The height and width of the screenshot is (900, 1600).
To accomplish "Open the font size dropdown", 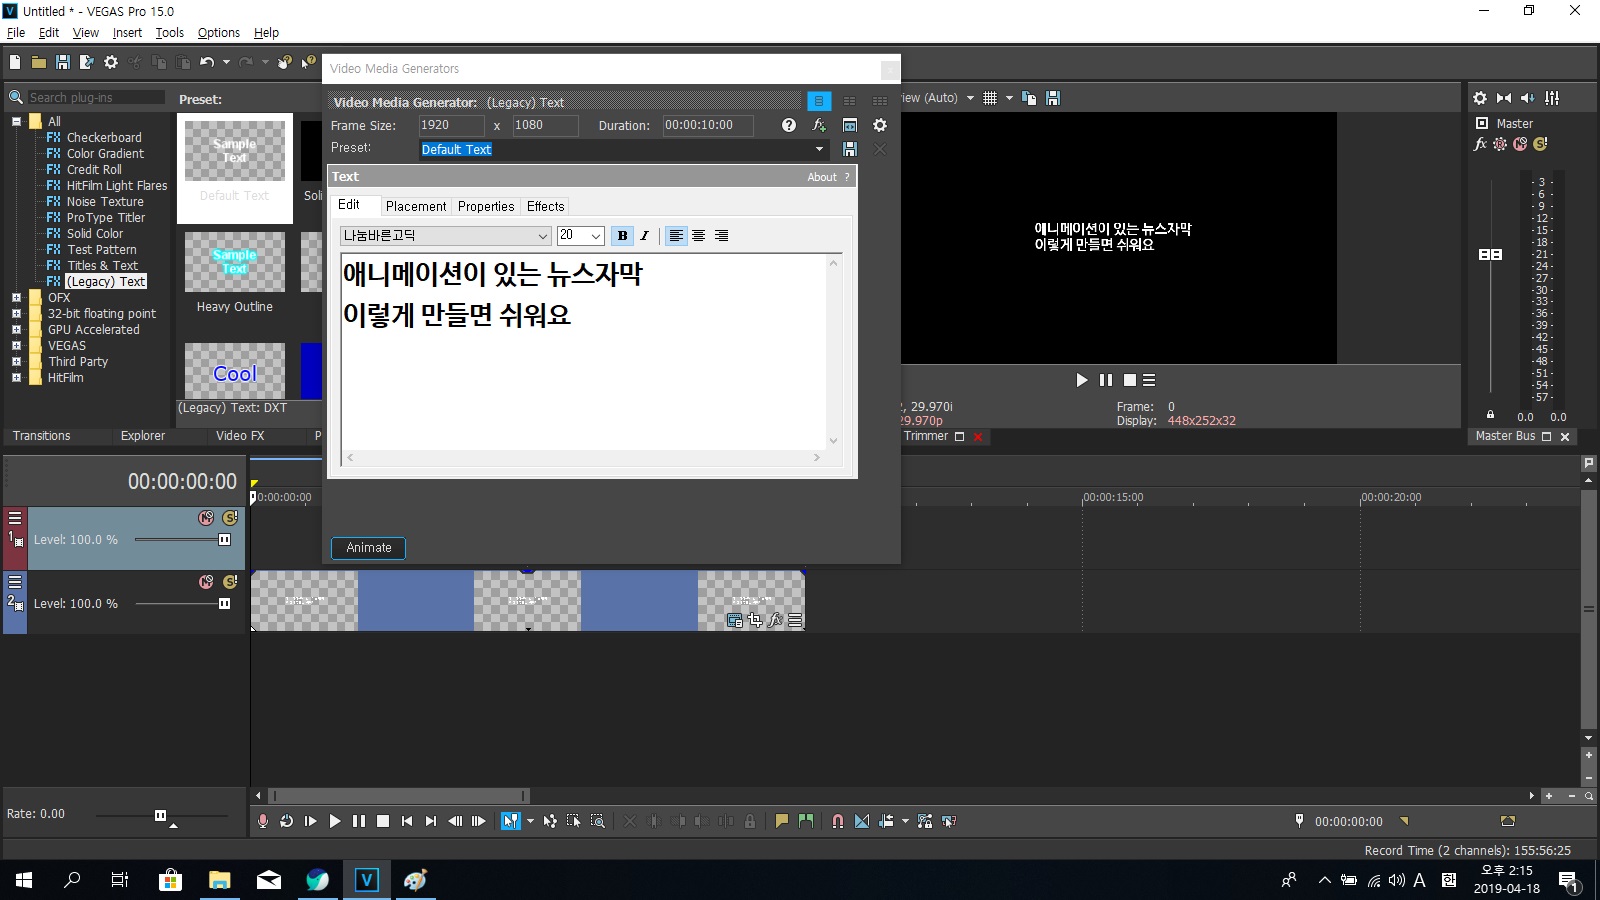I will (x=596, y=236).
